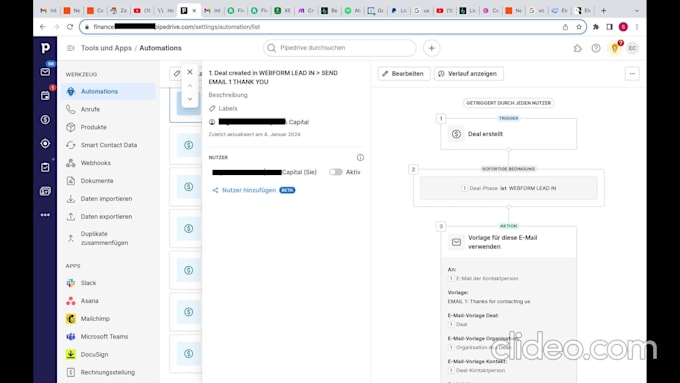The height and width of the screenshot is (383, 680).
Task: Open the EC account avatar menu
Action: tap(632, 48)
